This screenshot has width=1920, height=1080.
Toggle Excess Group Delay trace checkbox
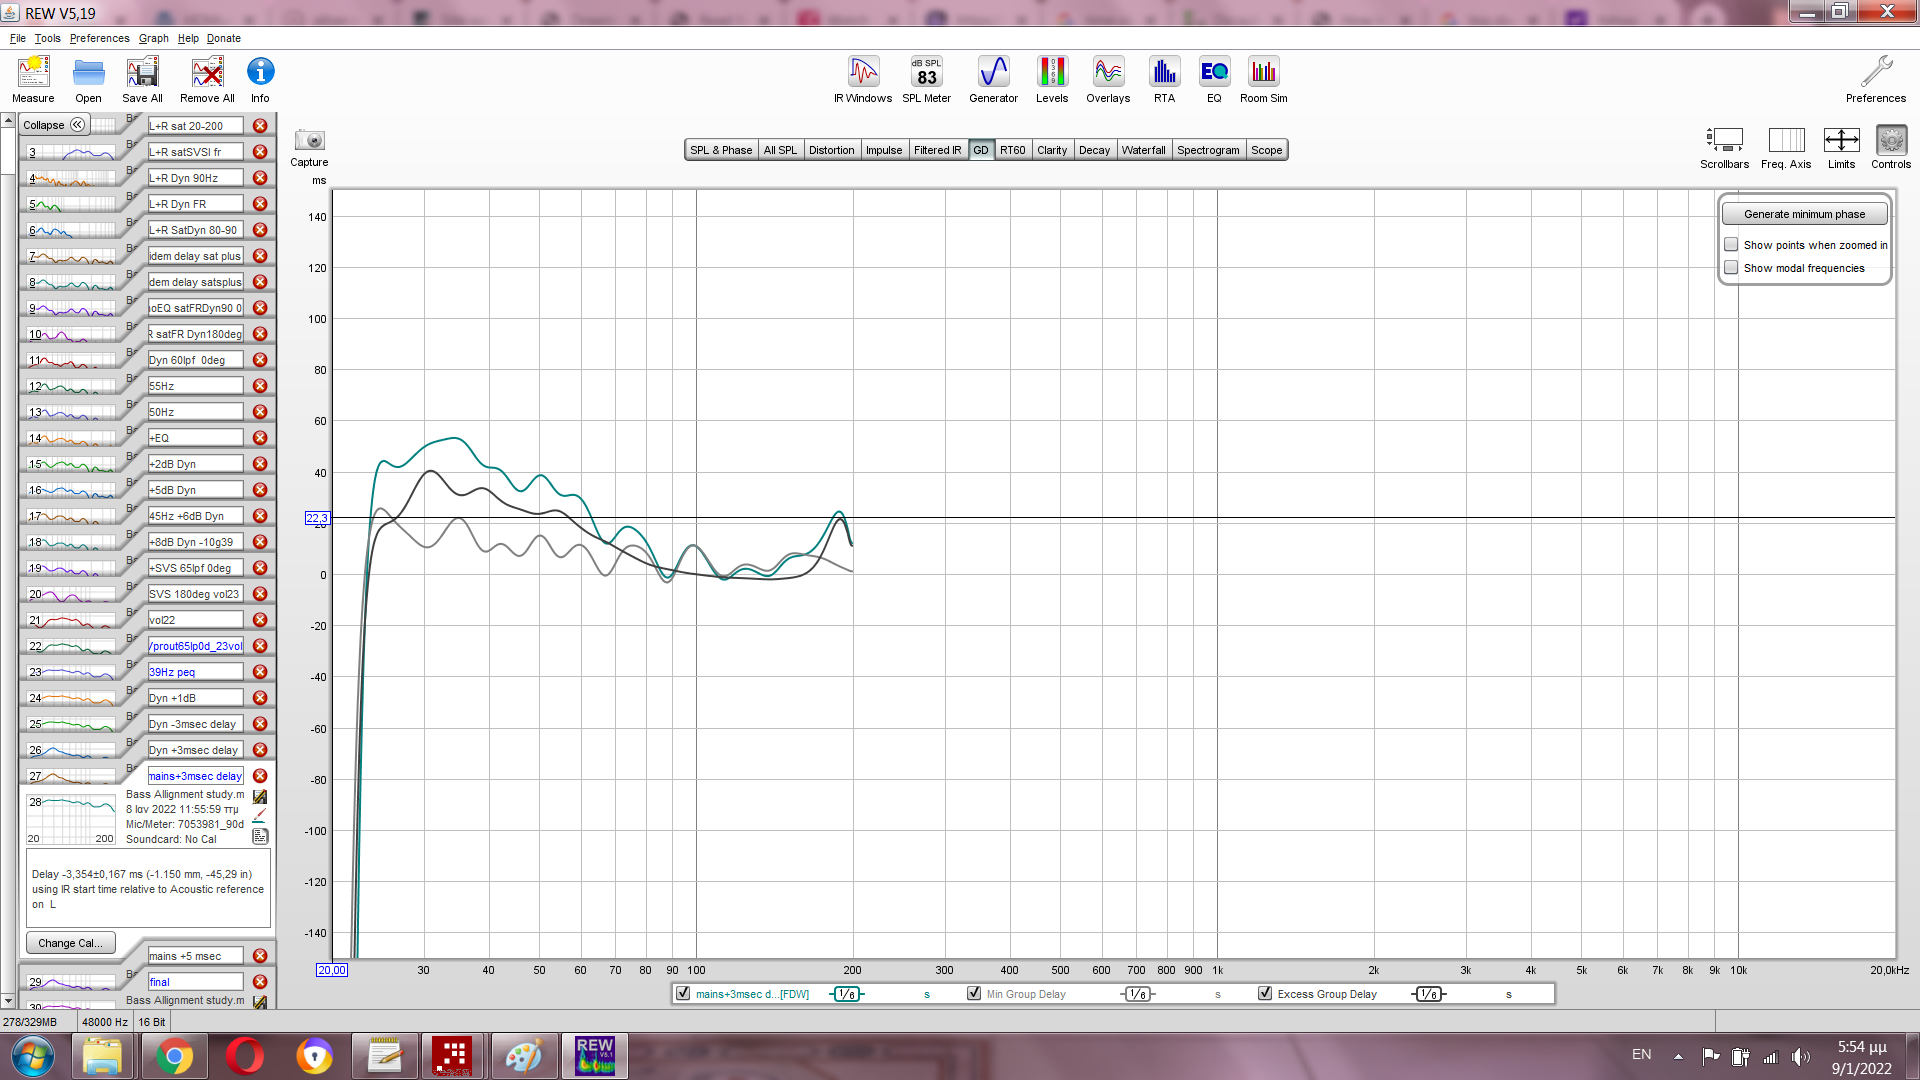(1265, 994)
